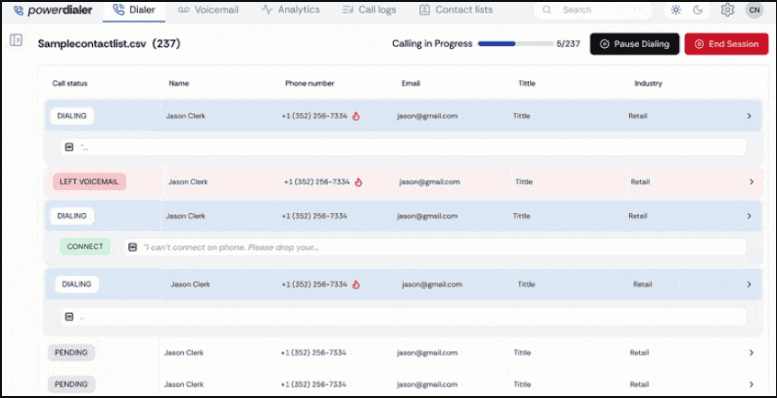Toggle the sidebar panel icon
Image resolution: width=777 pixels, height=398 pixels.
coord(16,40)
